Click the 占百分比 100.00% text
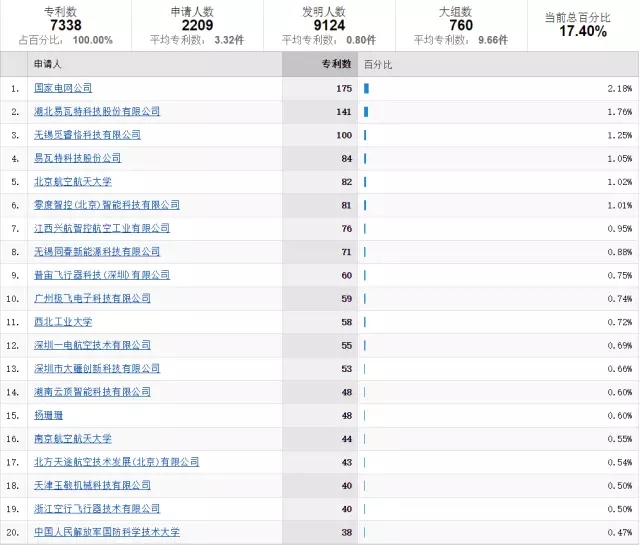 click(66, 40)
